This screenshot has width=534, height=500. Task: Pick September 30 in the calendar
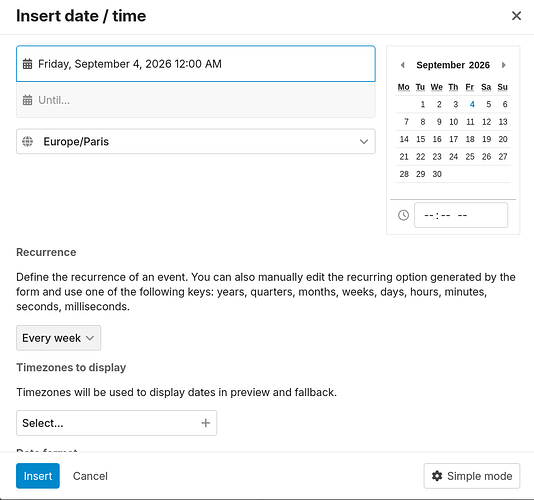click(x=437, y=174)
